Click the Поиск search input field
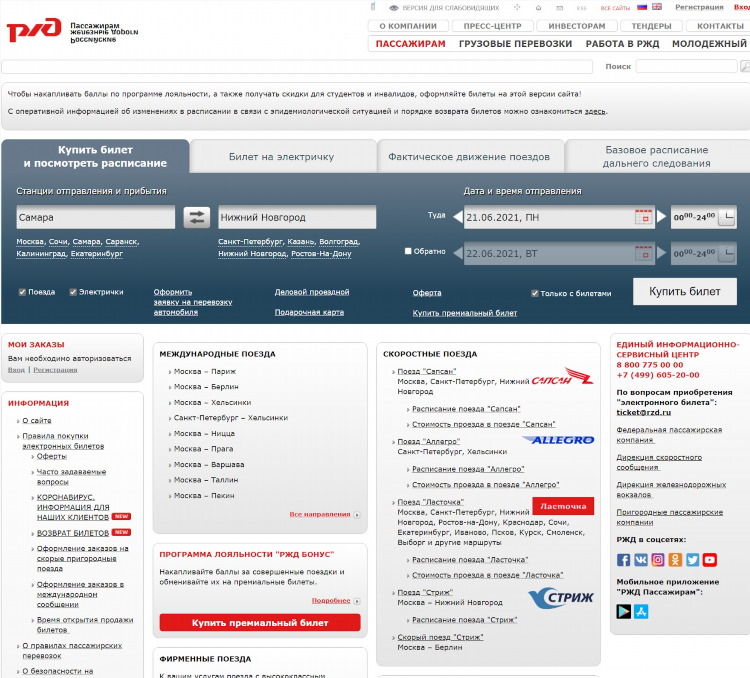The height and width of the screenshot is (678, 750). (x=686, y=66)
